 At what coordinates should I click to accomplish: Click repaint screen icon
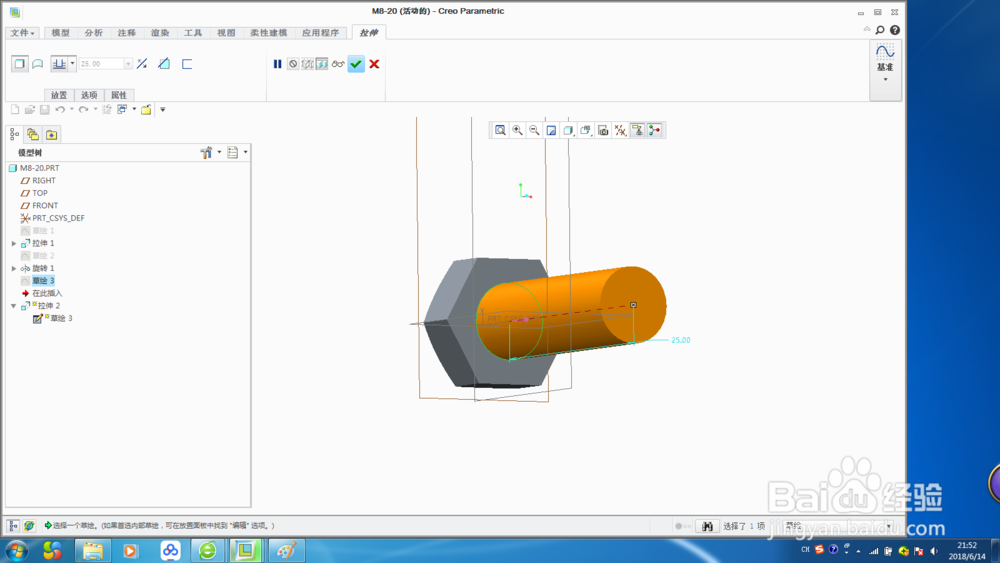coord(552,130)
